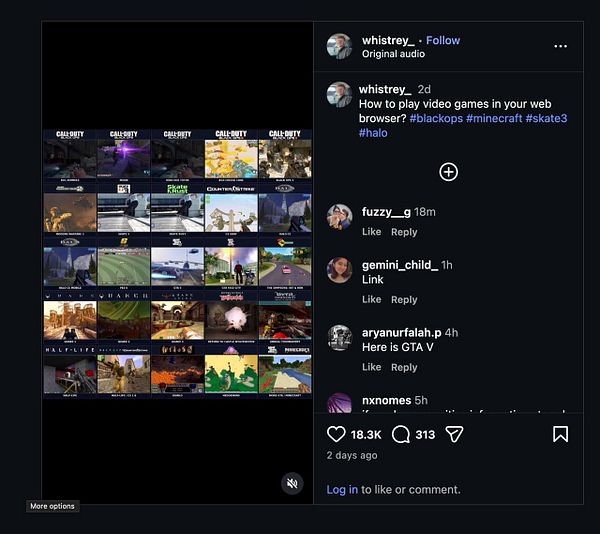Click the 2d timestamp beside the caption
This screenshot has width=600, height=534.
coord(424,89)
